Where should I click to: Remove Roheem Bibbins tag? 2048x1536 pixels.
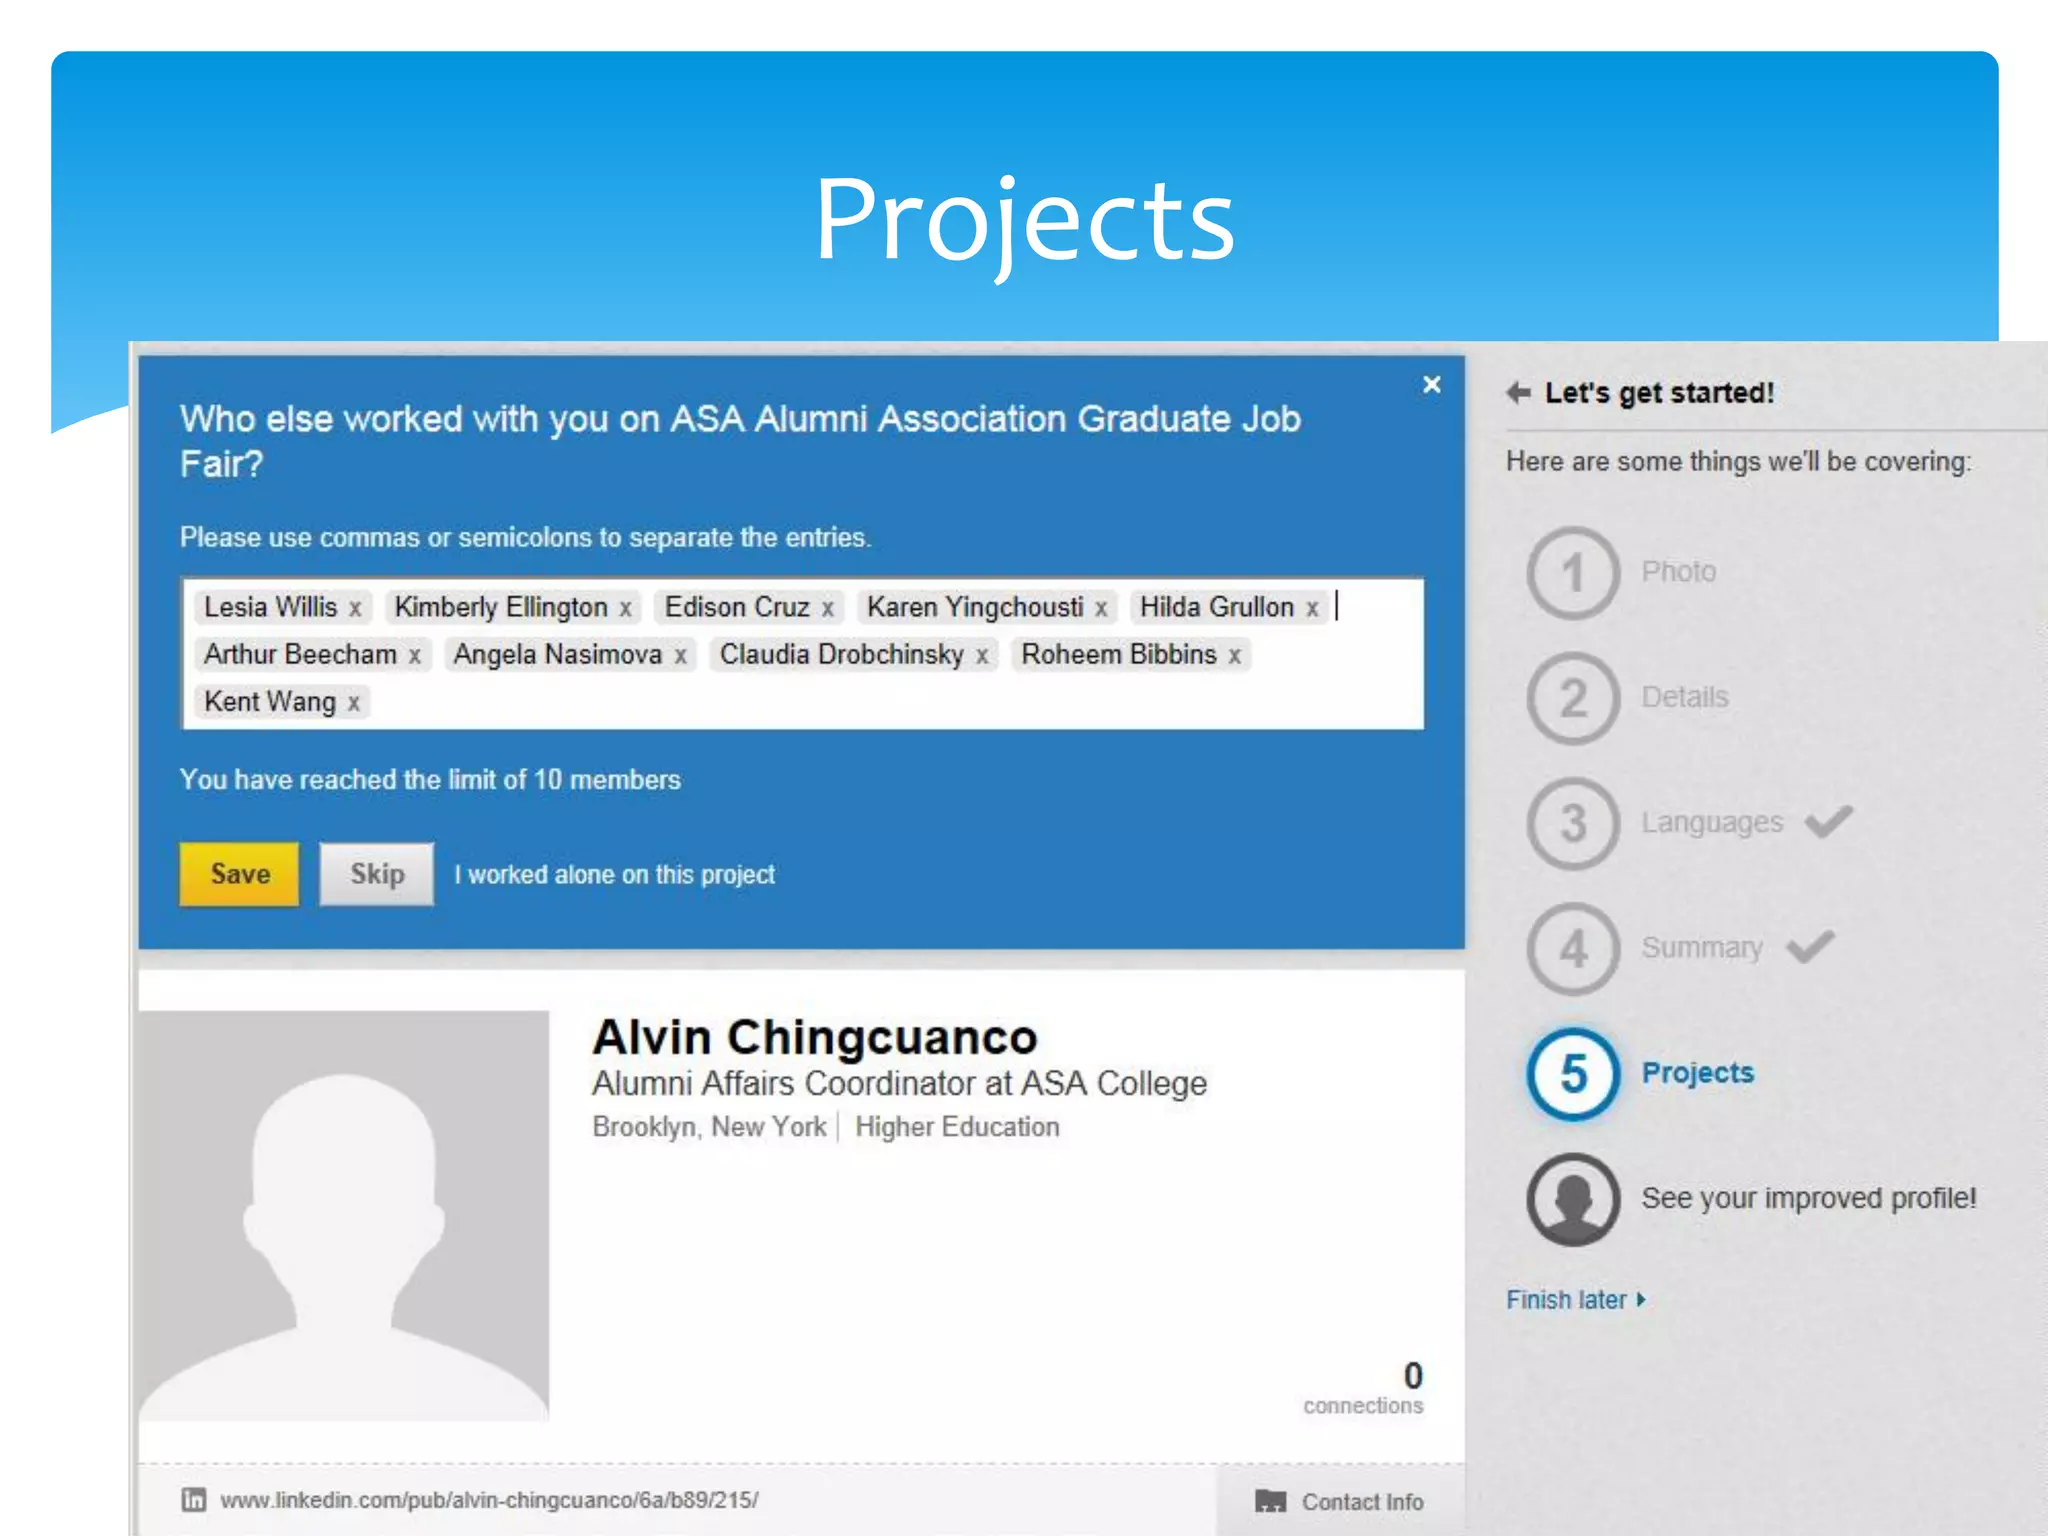[1235, 656]
